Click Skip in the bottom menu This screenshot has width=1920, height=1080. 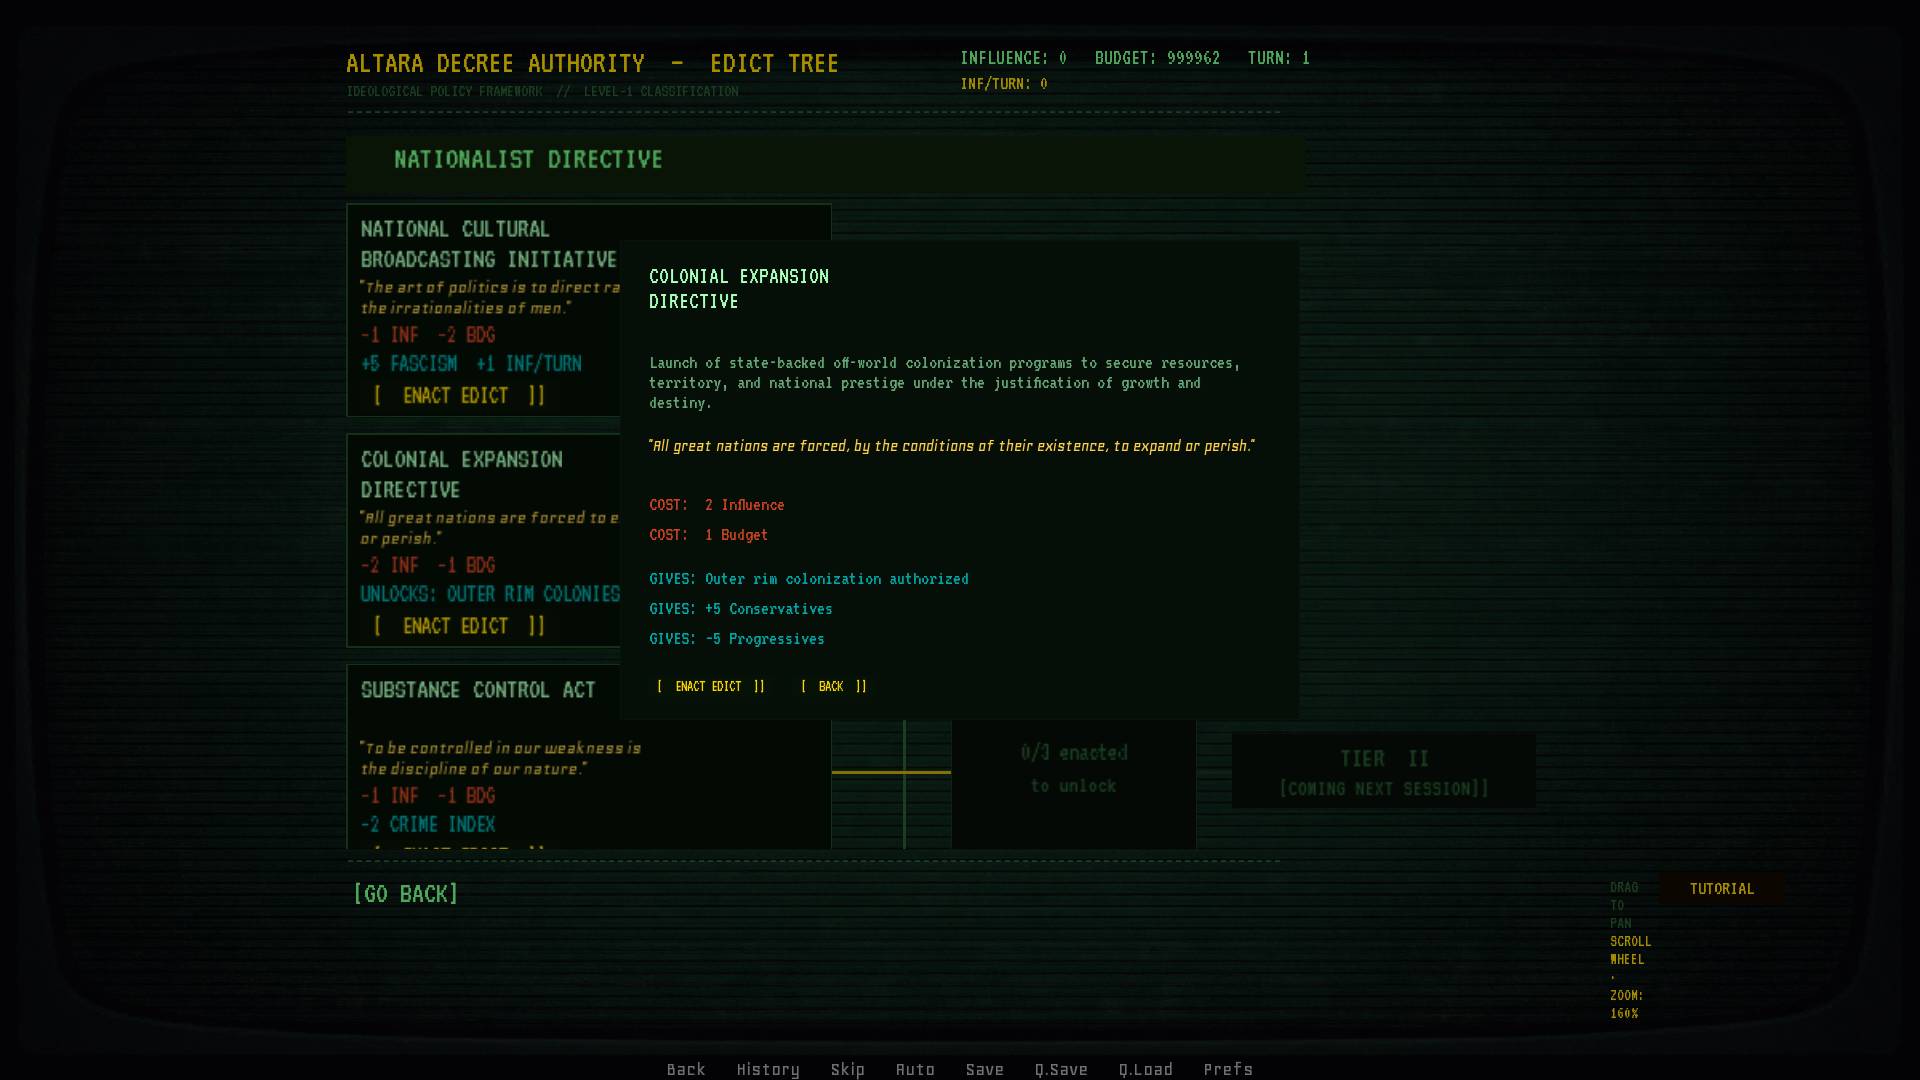(x=848, y=1069)
